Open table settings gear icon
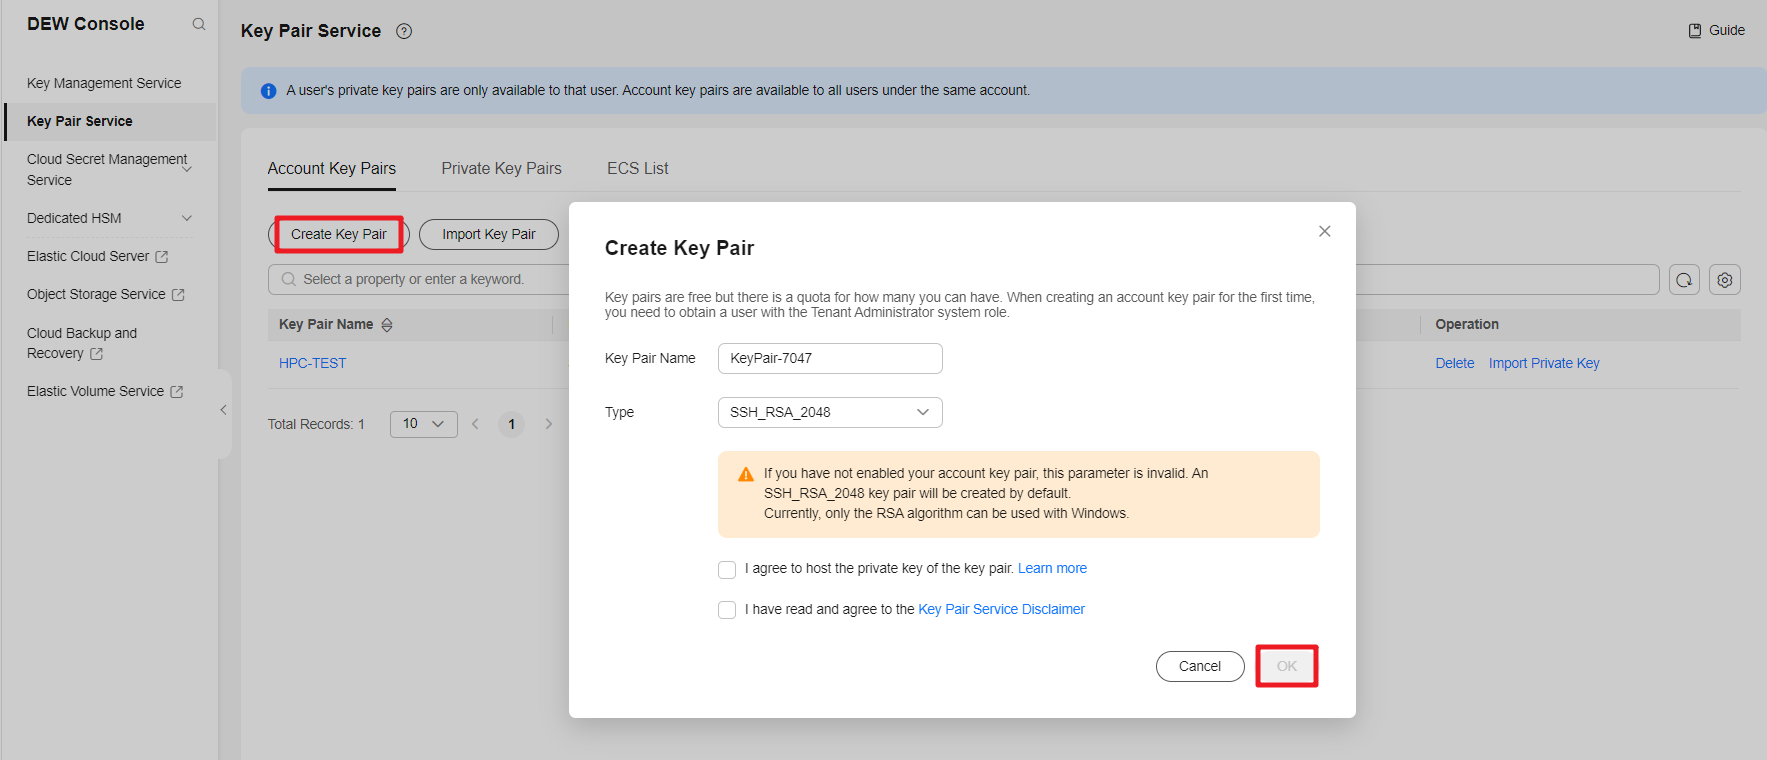This screenshot has width=1767, height=760. click(1725, 280)
